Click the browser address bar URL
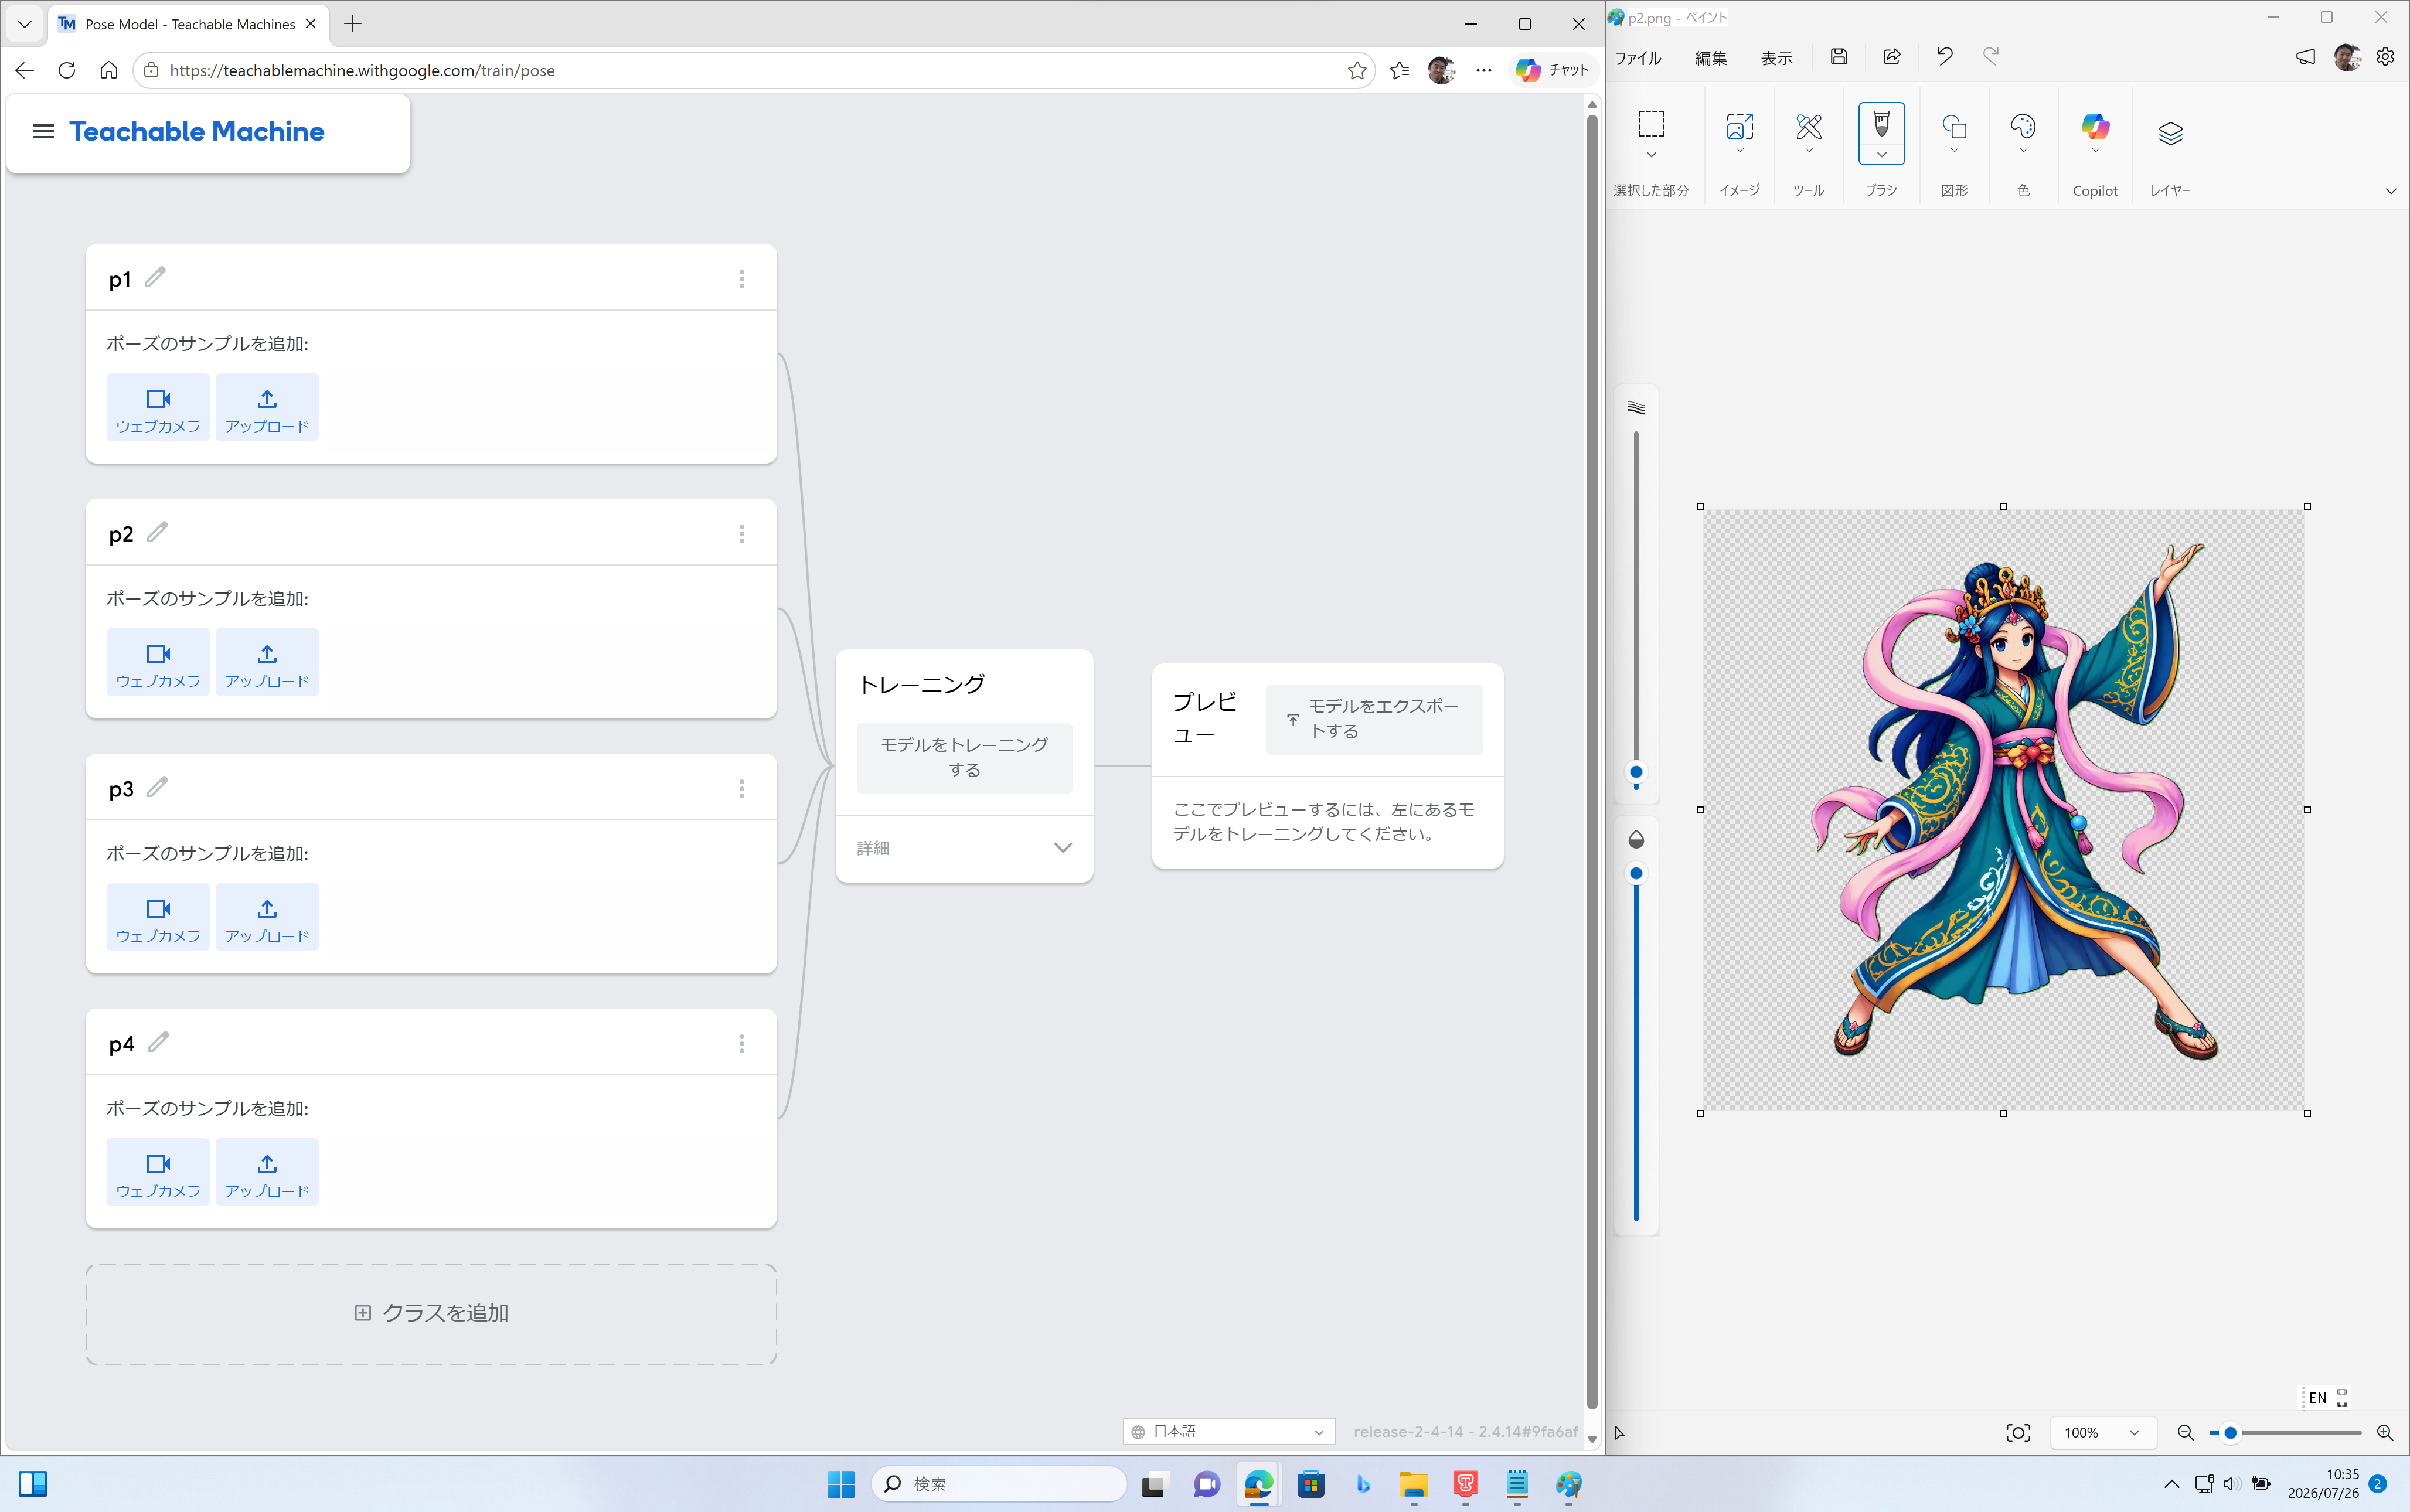Viewport: 2410px width, 1512px height. (x=362, y=70)
